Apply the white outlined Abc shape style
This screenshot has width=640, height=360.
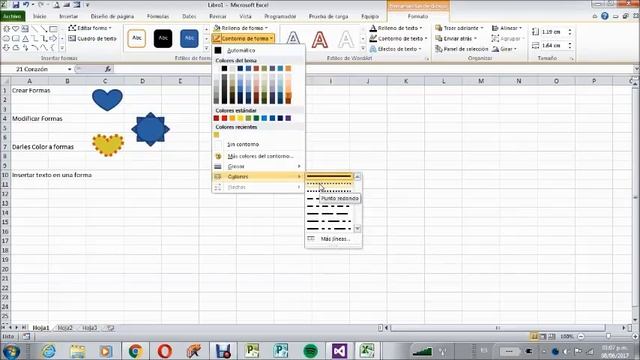click(x=137, y=38)
